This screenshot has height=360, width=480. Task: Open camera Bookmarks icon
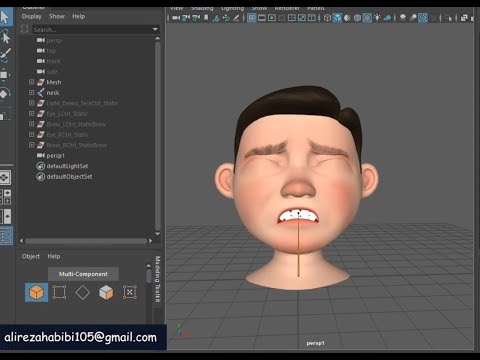[206, 18]
